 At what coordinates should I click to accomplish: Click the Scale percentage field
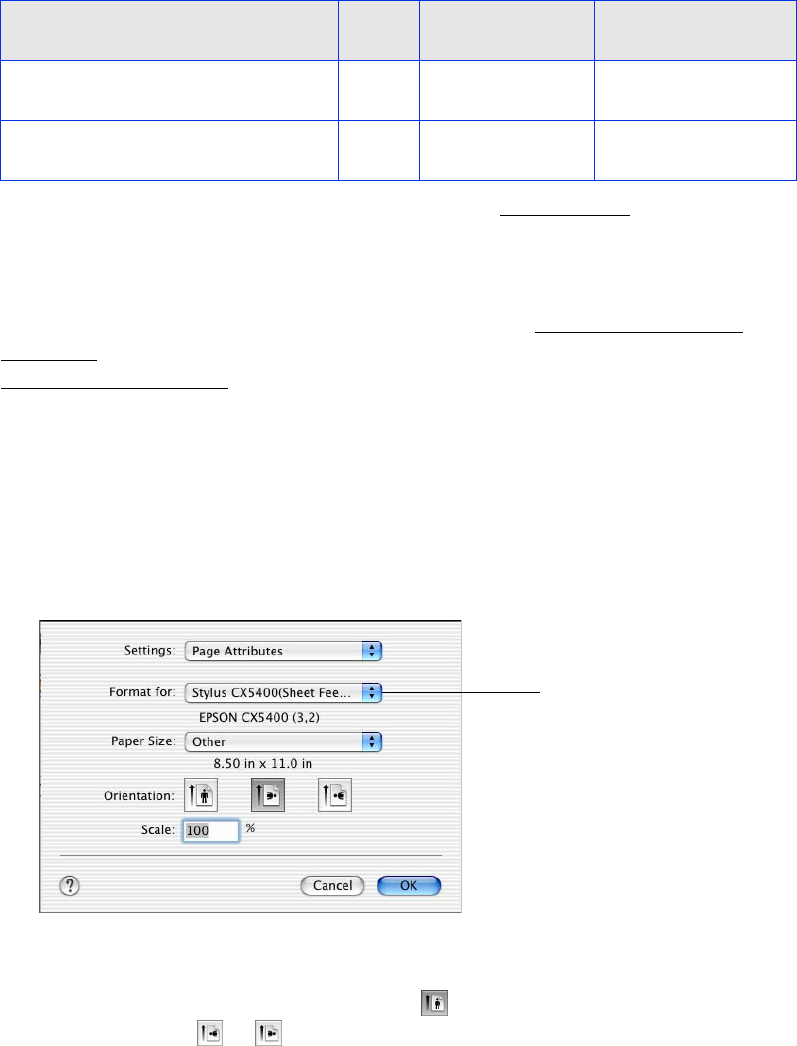(211, 831)
